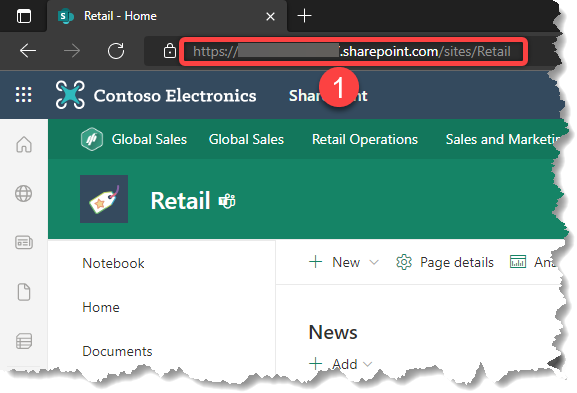The height and width of the screenshot is (393, 577).
Task: Go back using browser back arrow
Action: click(x=28, y=51)
